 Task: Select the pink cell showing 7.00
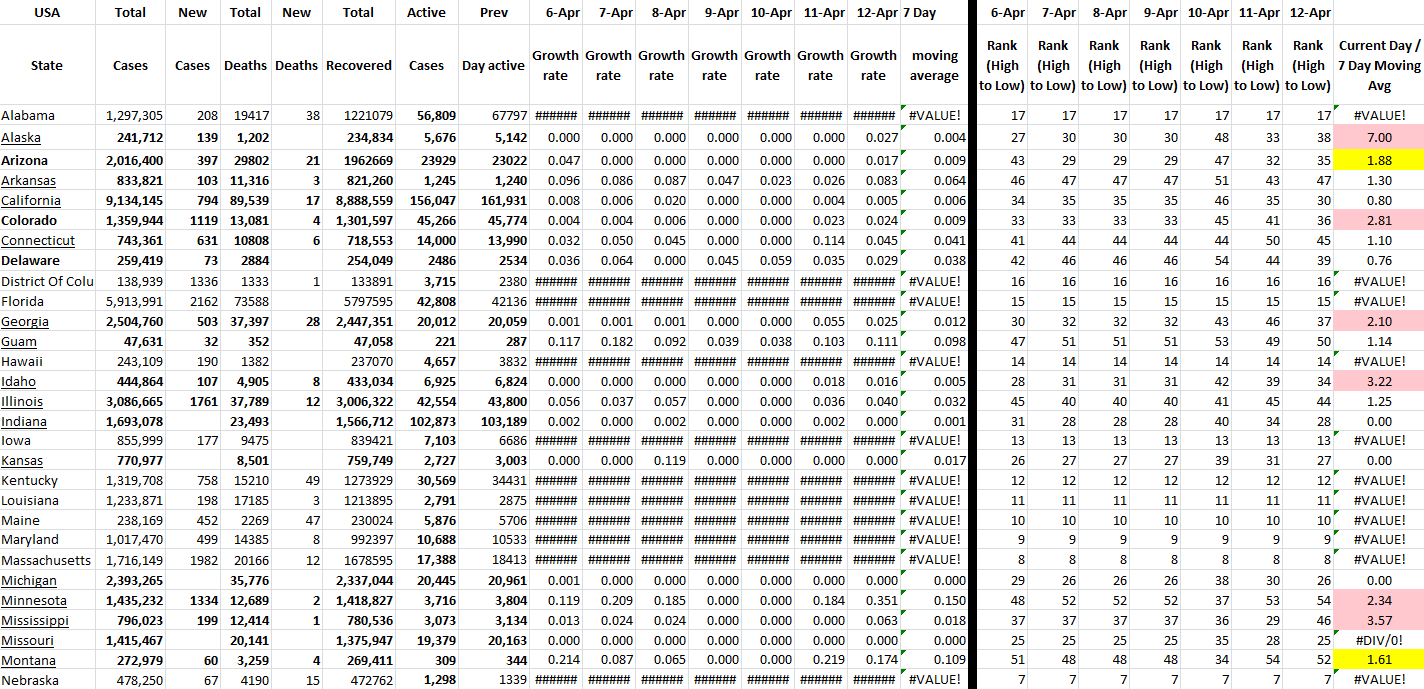1379,138
